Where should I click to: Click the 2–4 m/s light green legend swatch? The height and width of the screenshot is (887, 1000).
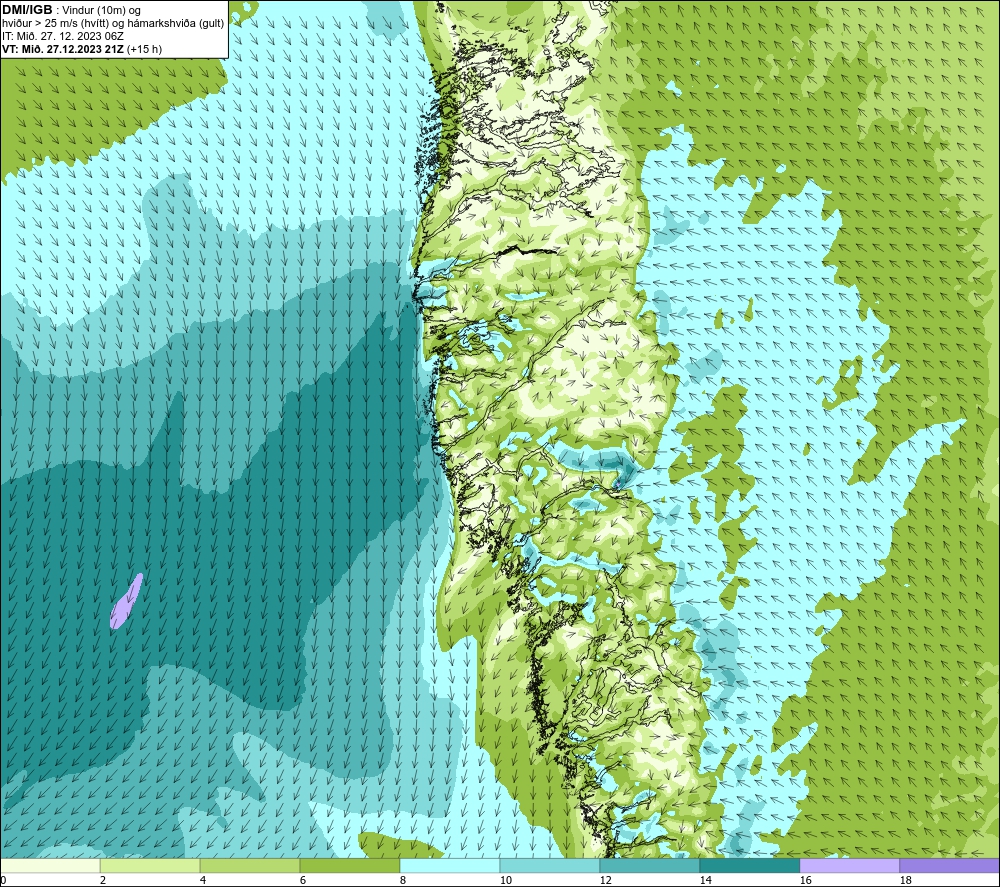(x=150, y=865)
